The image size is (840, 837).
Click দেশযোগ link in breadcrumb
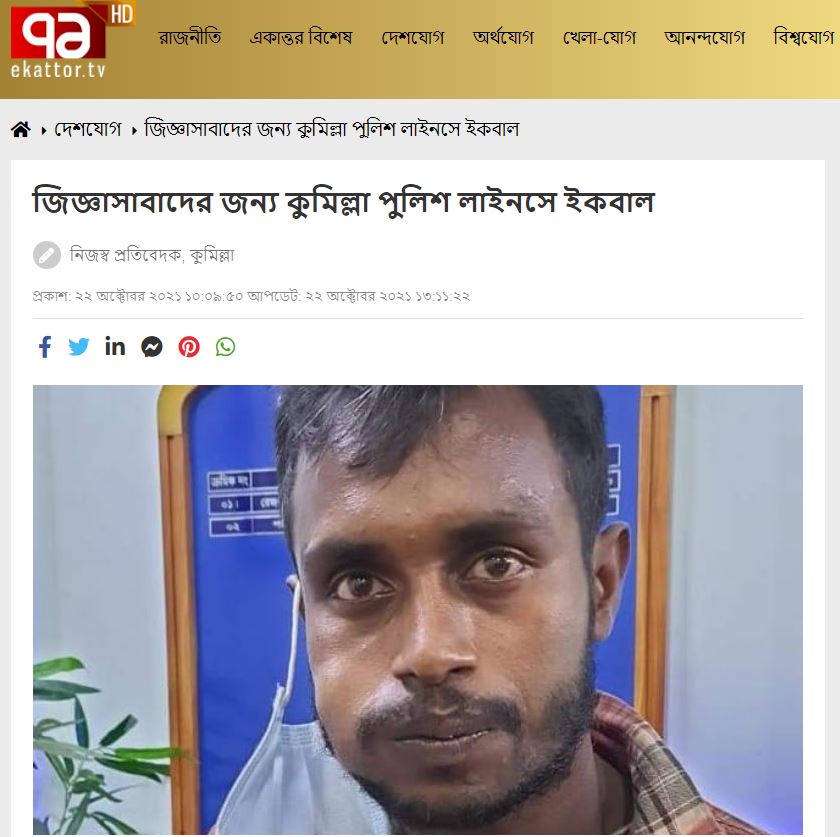pyautogui.click(x=88, y=129)
